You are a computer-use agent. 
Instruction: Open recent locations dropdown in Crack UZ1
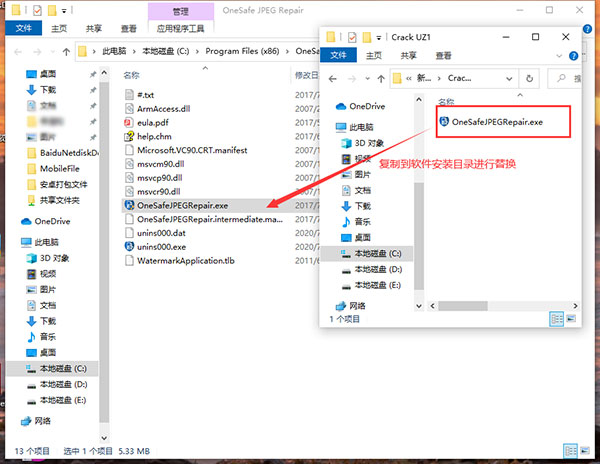[x=367, y=79]
